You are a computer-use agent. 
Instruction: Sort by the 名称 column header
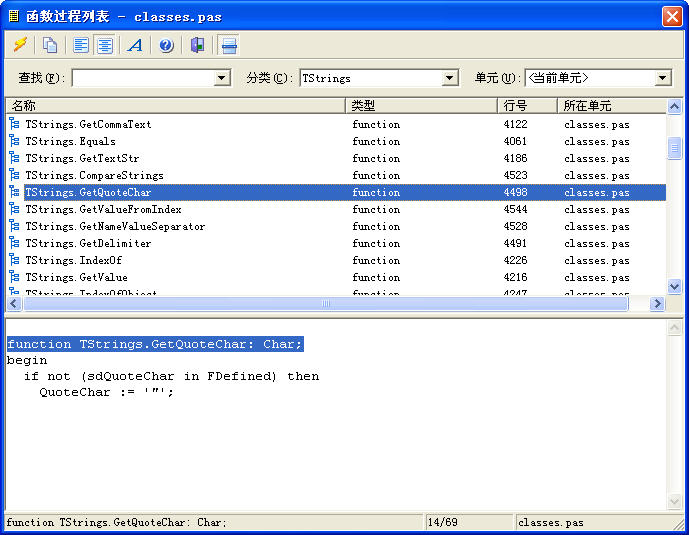pos(175,105)
